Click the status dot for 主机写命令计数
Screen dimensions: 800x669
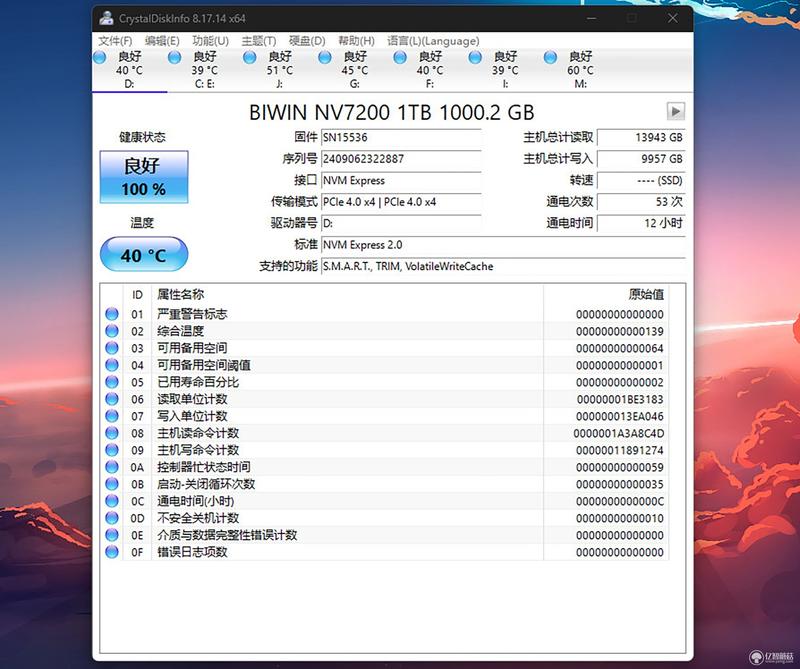click(112, 450)
